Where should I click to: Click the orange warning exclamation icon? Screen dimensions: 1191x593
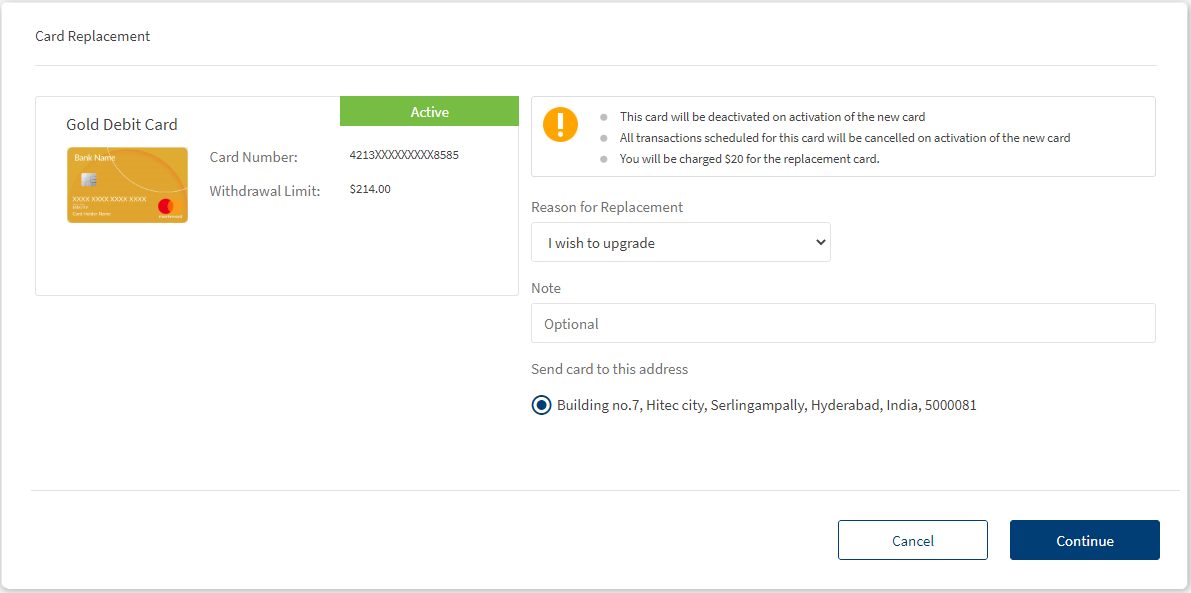click(x=560, y=125)
